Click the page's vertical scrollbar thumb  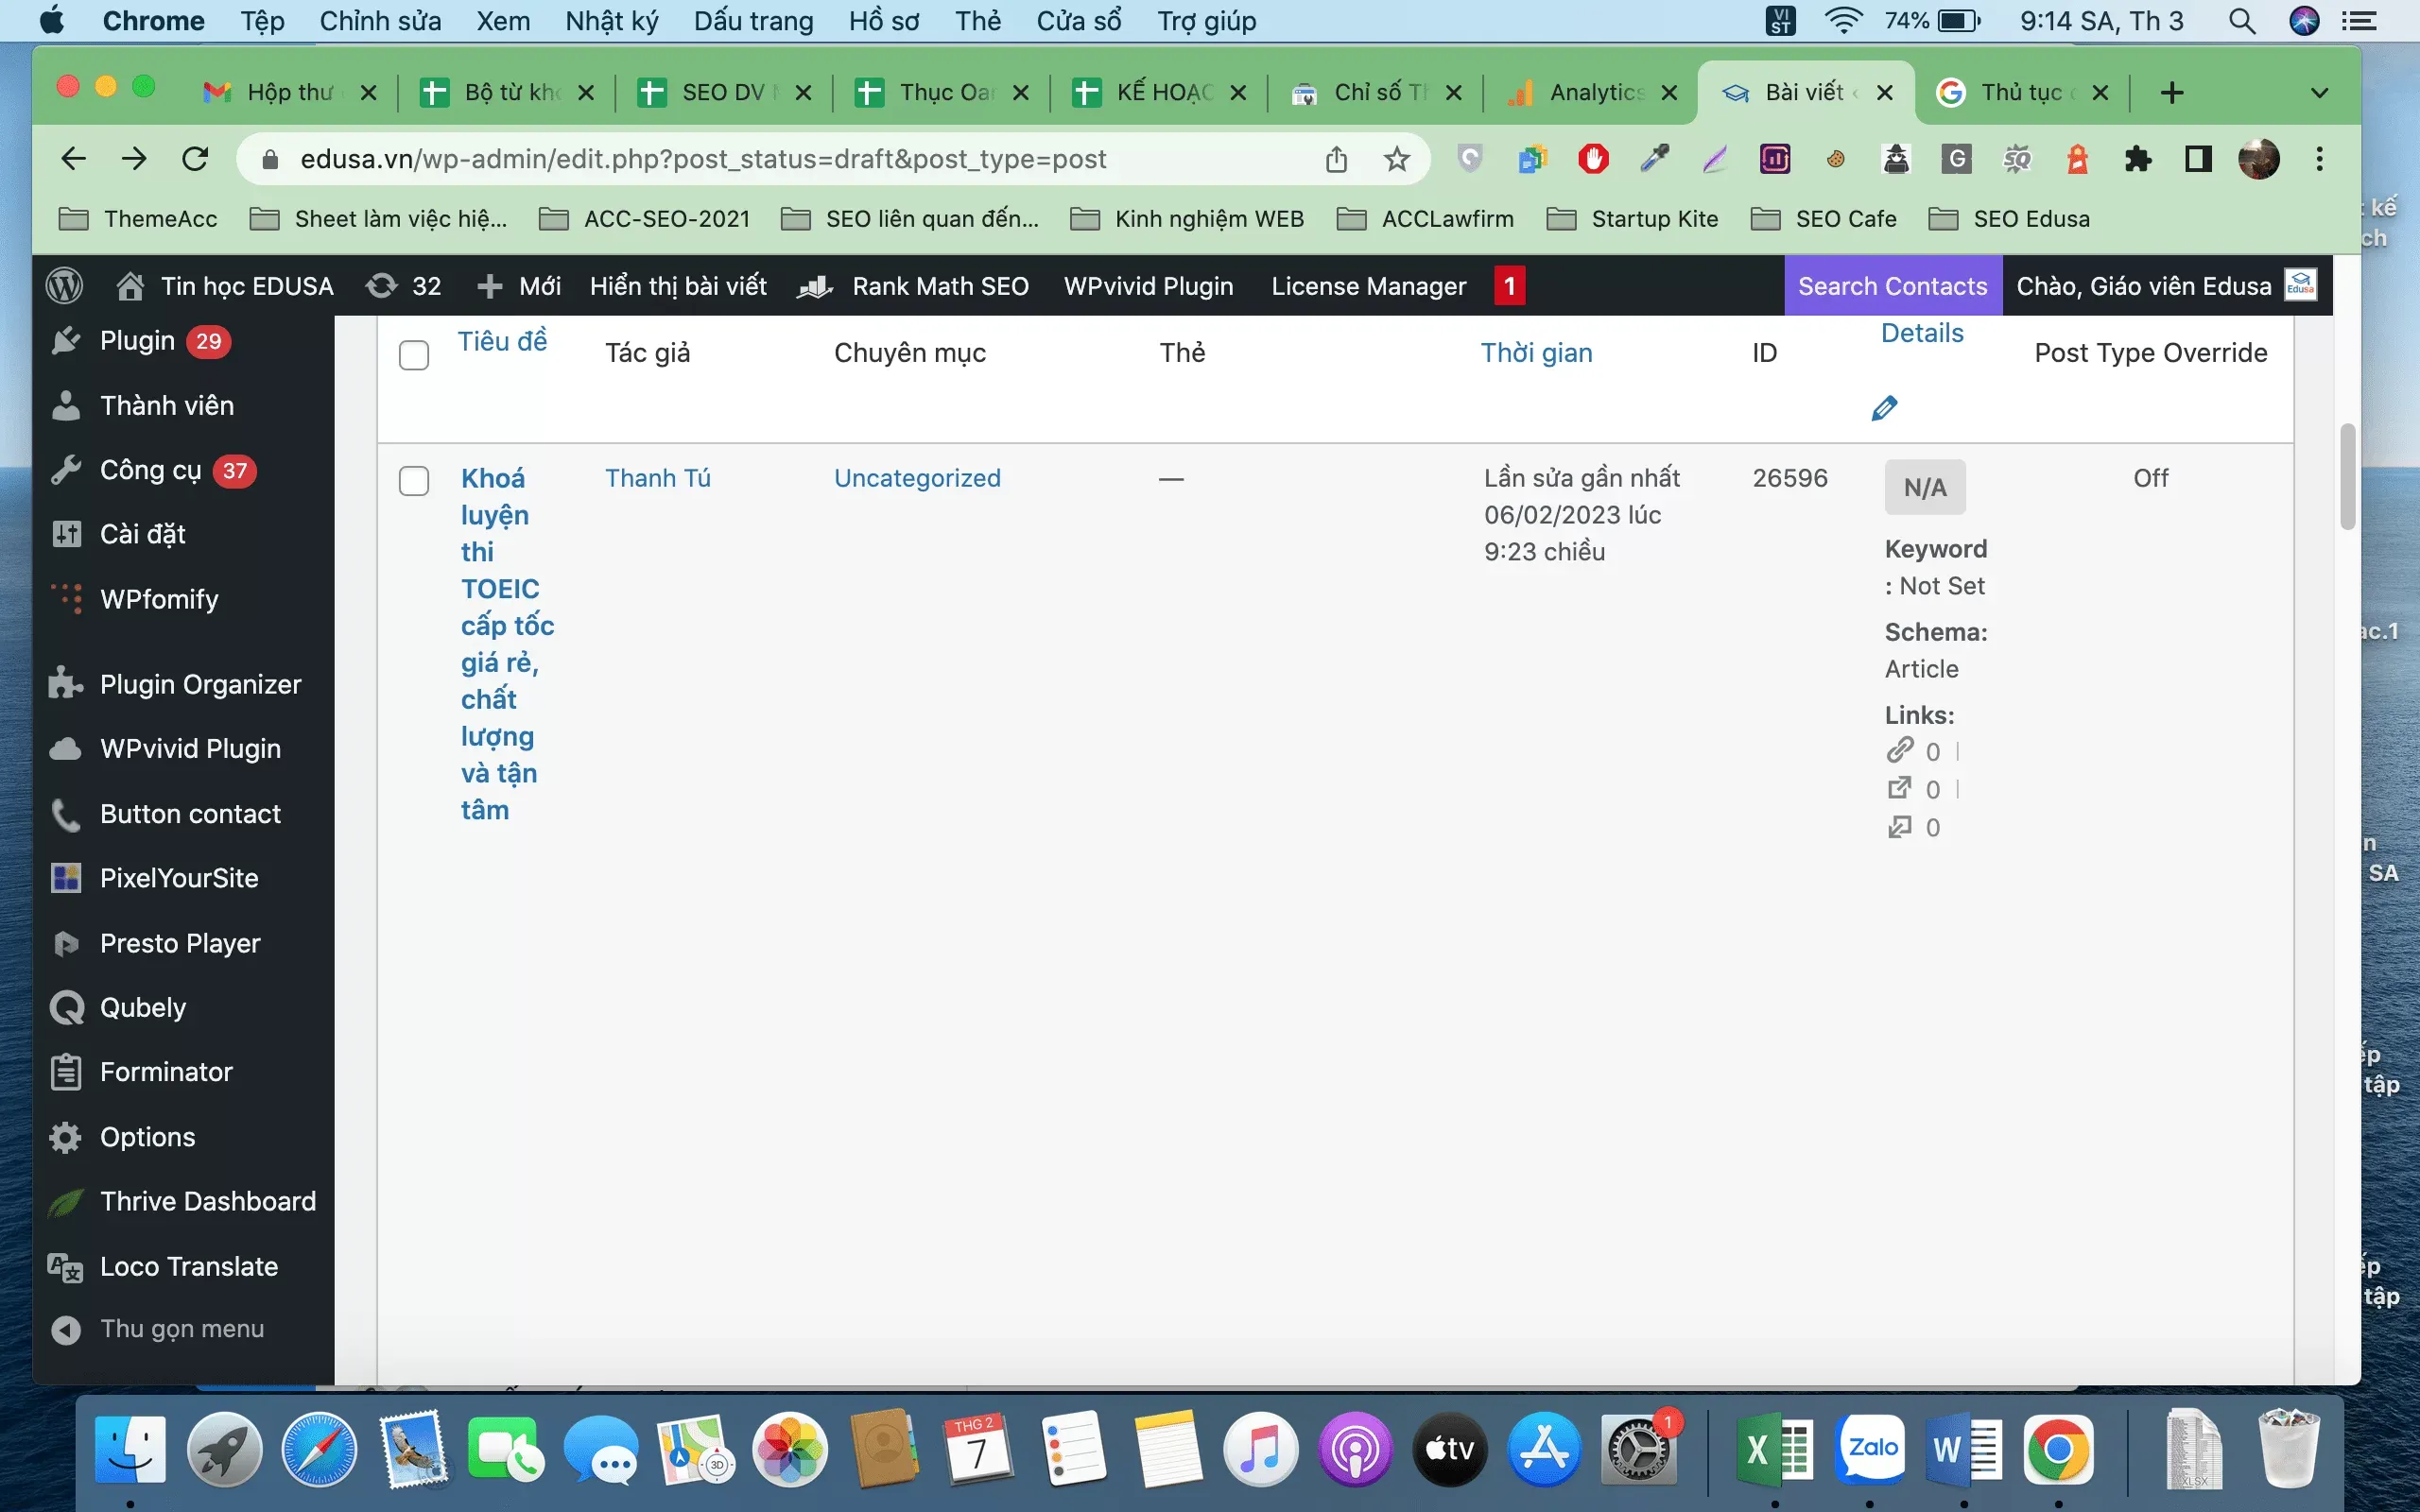[2347, 478]
